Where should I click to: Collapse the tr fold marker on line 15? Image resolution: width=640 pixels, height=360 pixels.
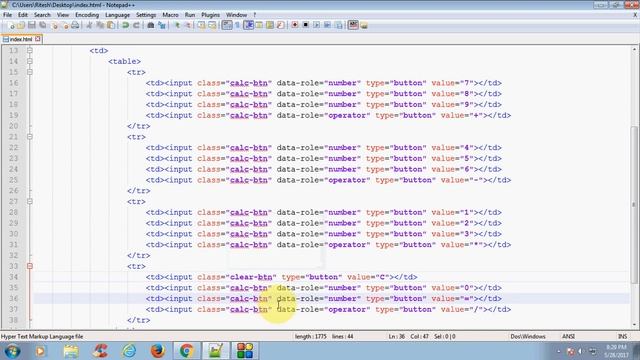pyautogui.click(x=30, y=72)
